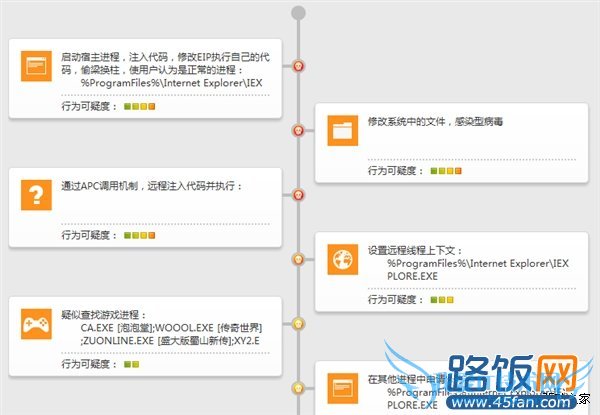Click the question mark icon beside 通过APC调用机制

click(36, 195)
